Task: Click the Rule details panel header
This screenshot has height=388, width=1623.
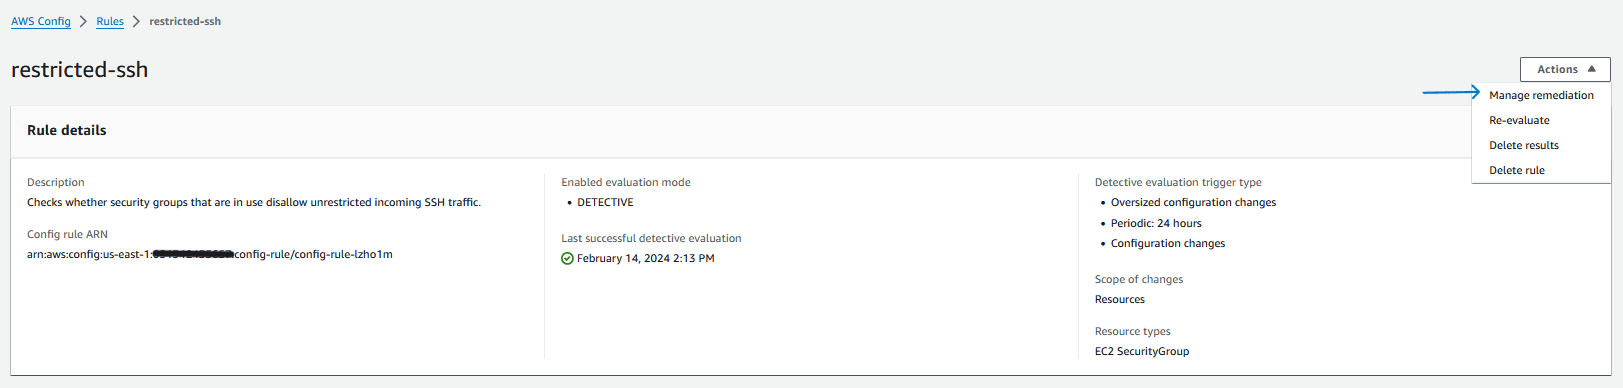Action: (67, 130)
